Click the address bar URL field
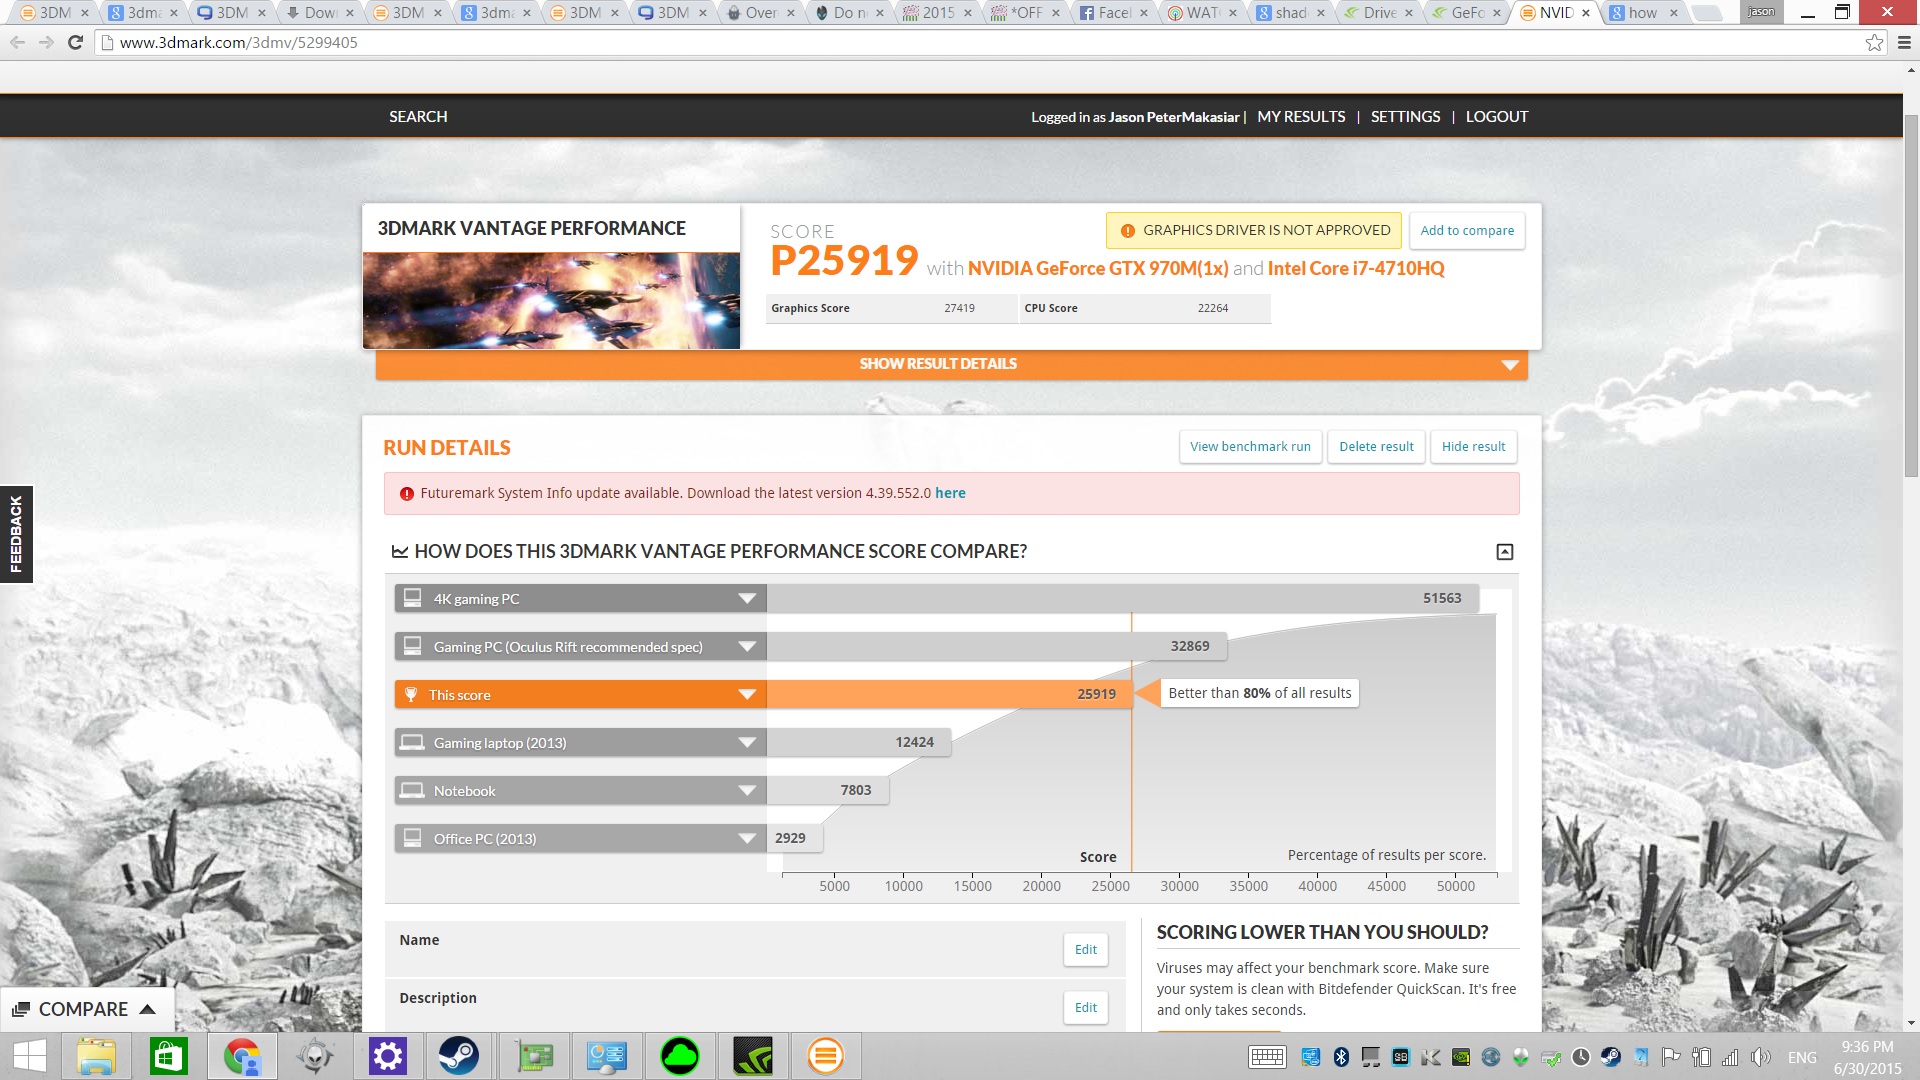The image size is (1920, 1080). (980, 42)
